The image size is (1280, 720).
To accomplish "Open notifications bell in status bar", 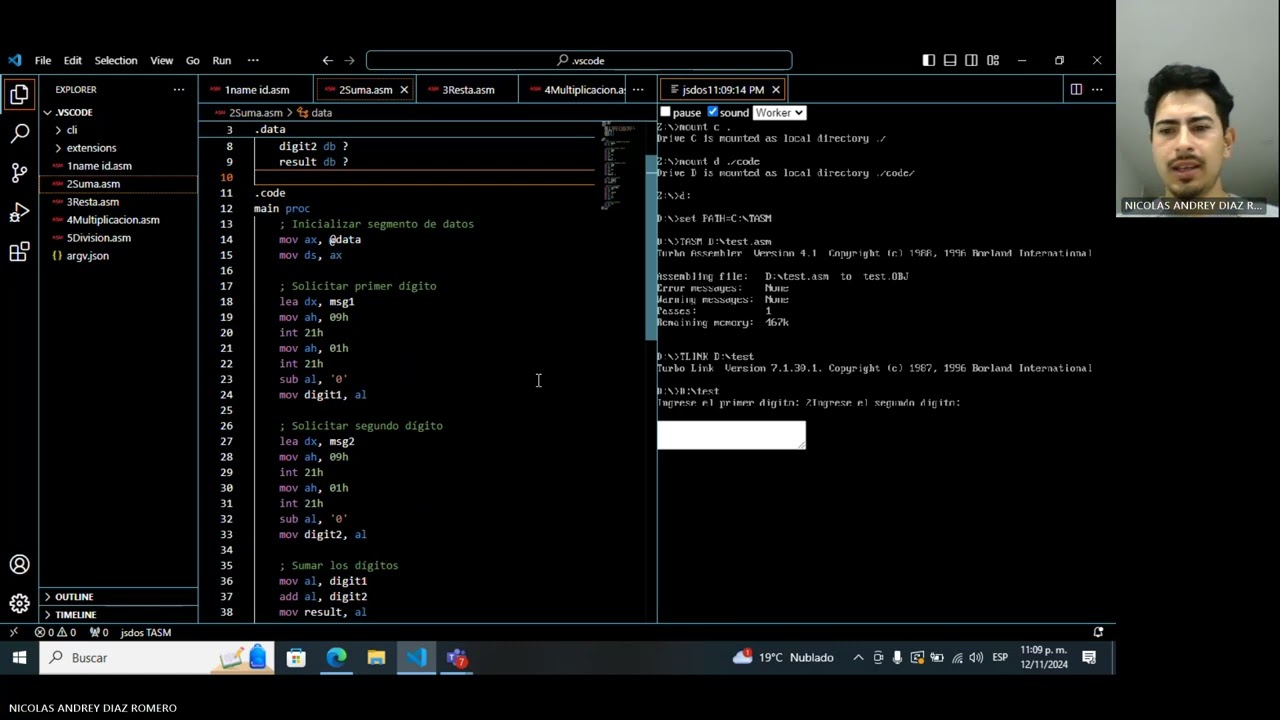I will coord(1098,632).
